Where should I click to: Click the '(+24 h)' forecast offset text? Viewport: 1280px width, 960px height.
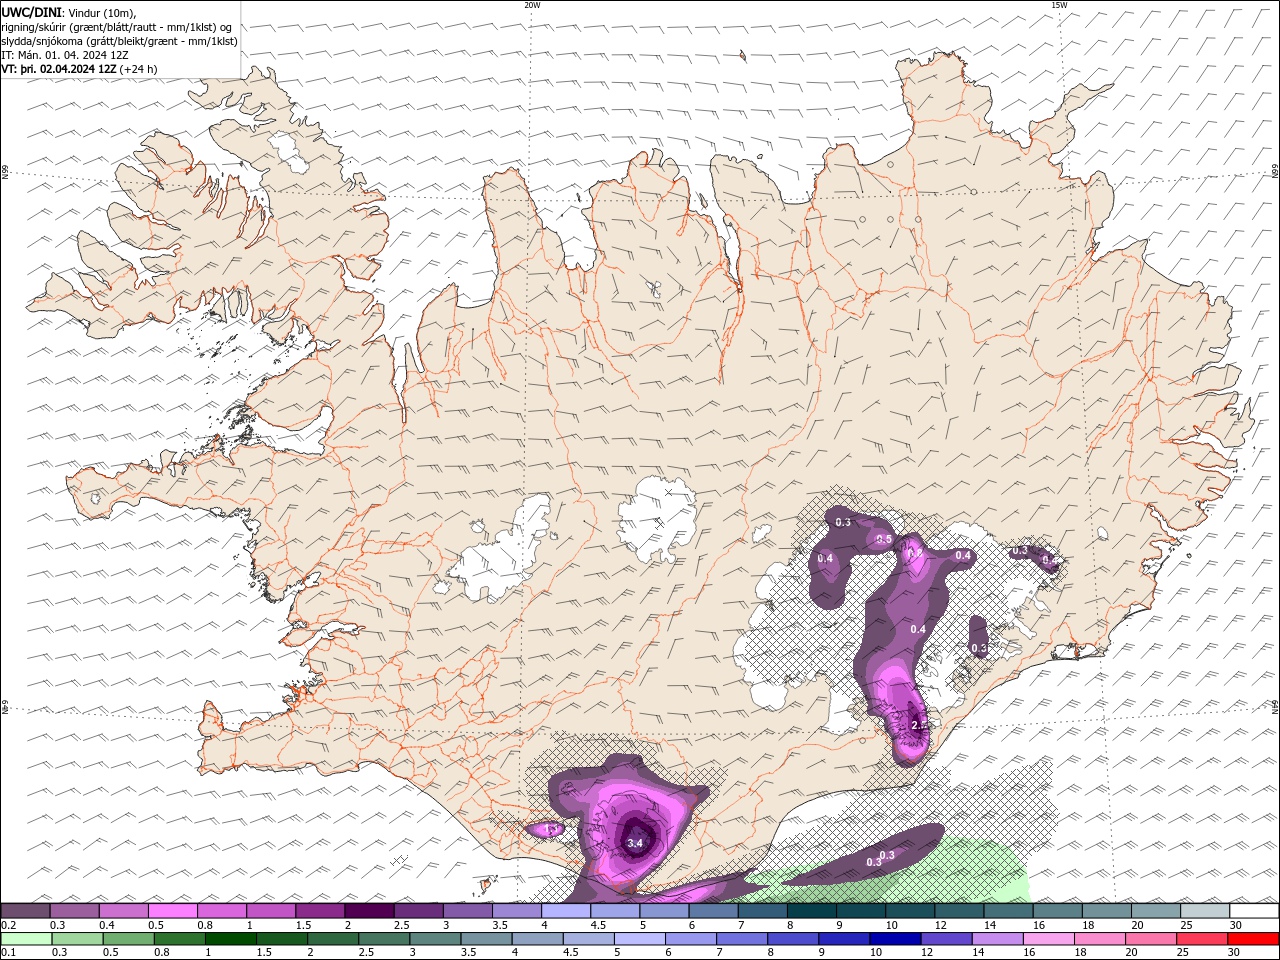pos(138,69)
